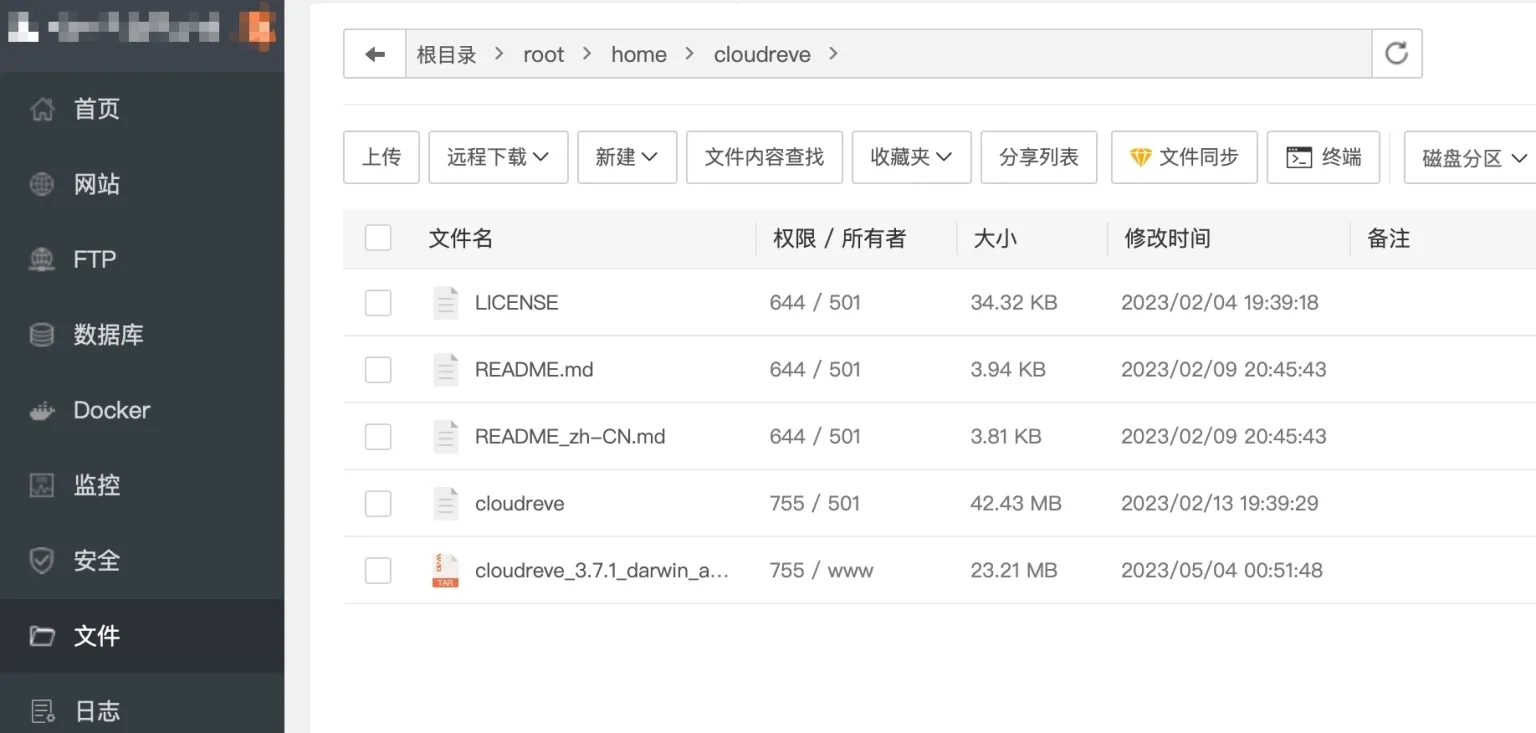Go to home folder in breadcrumb
This screenshot has height=733, width=1536.
[639, 54]
